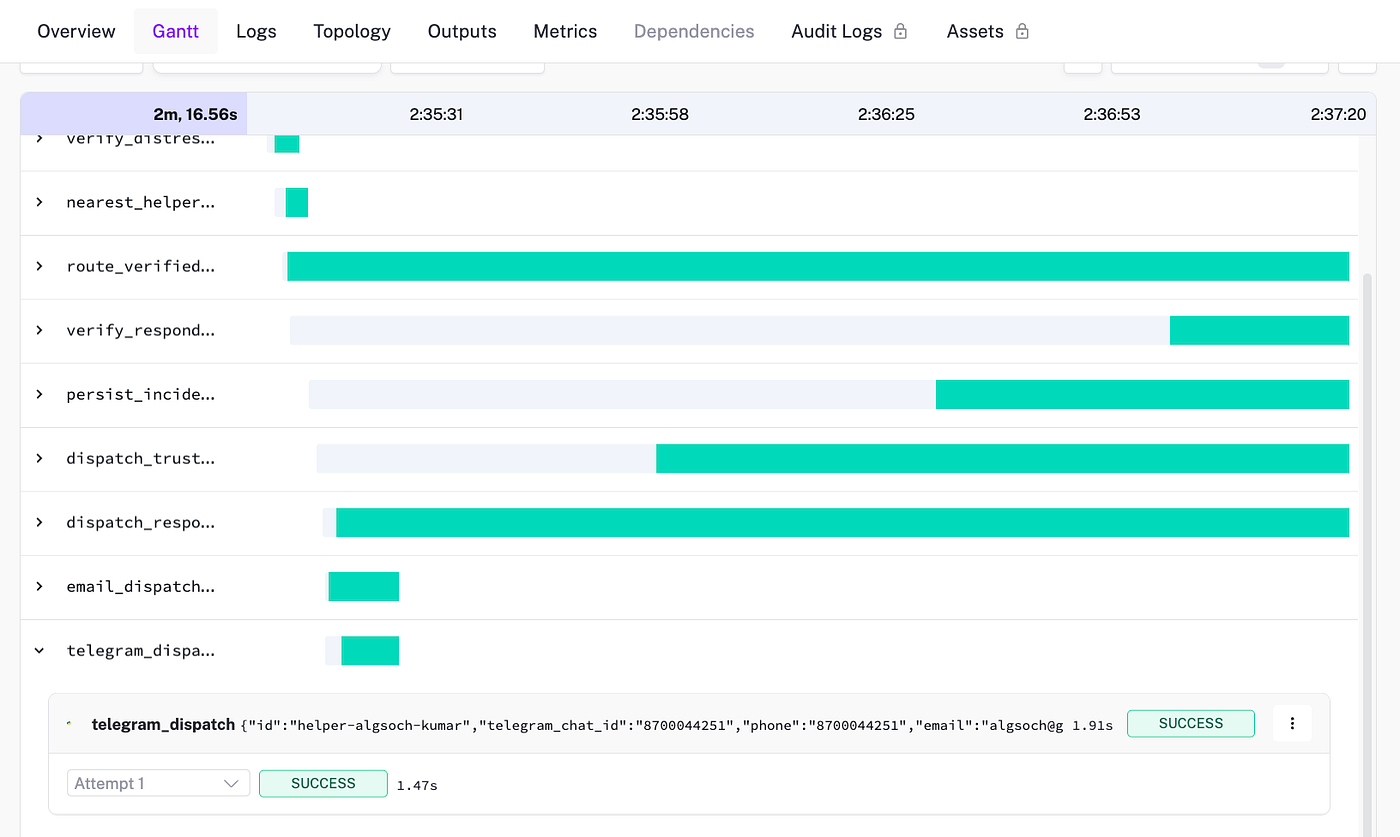Click the total duration 2m, 16.56s

tap(195, 114)
